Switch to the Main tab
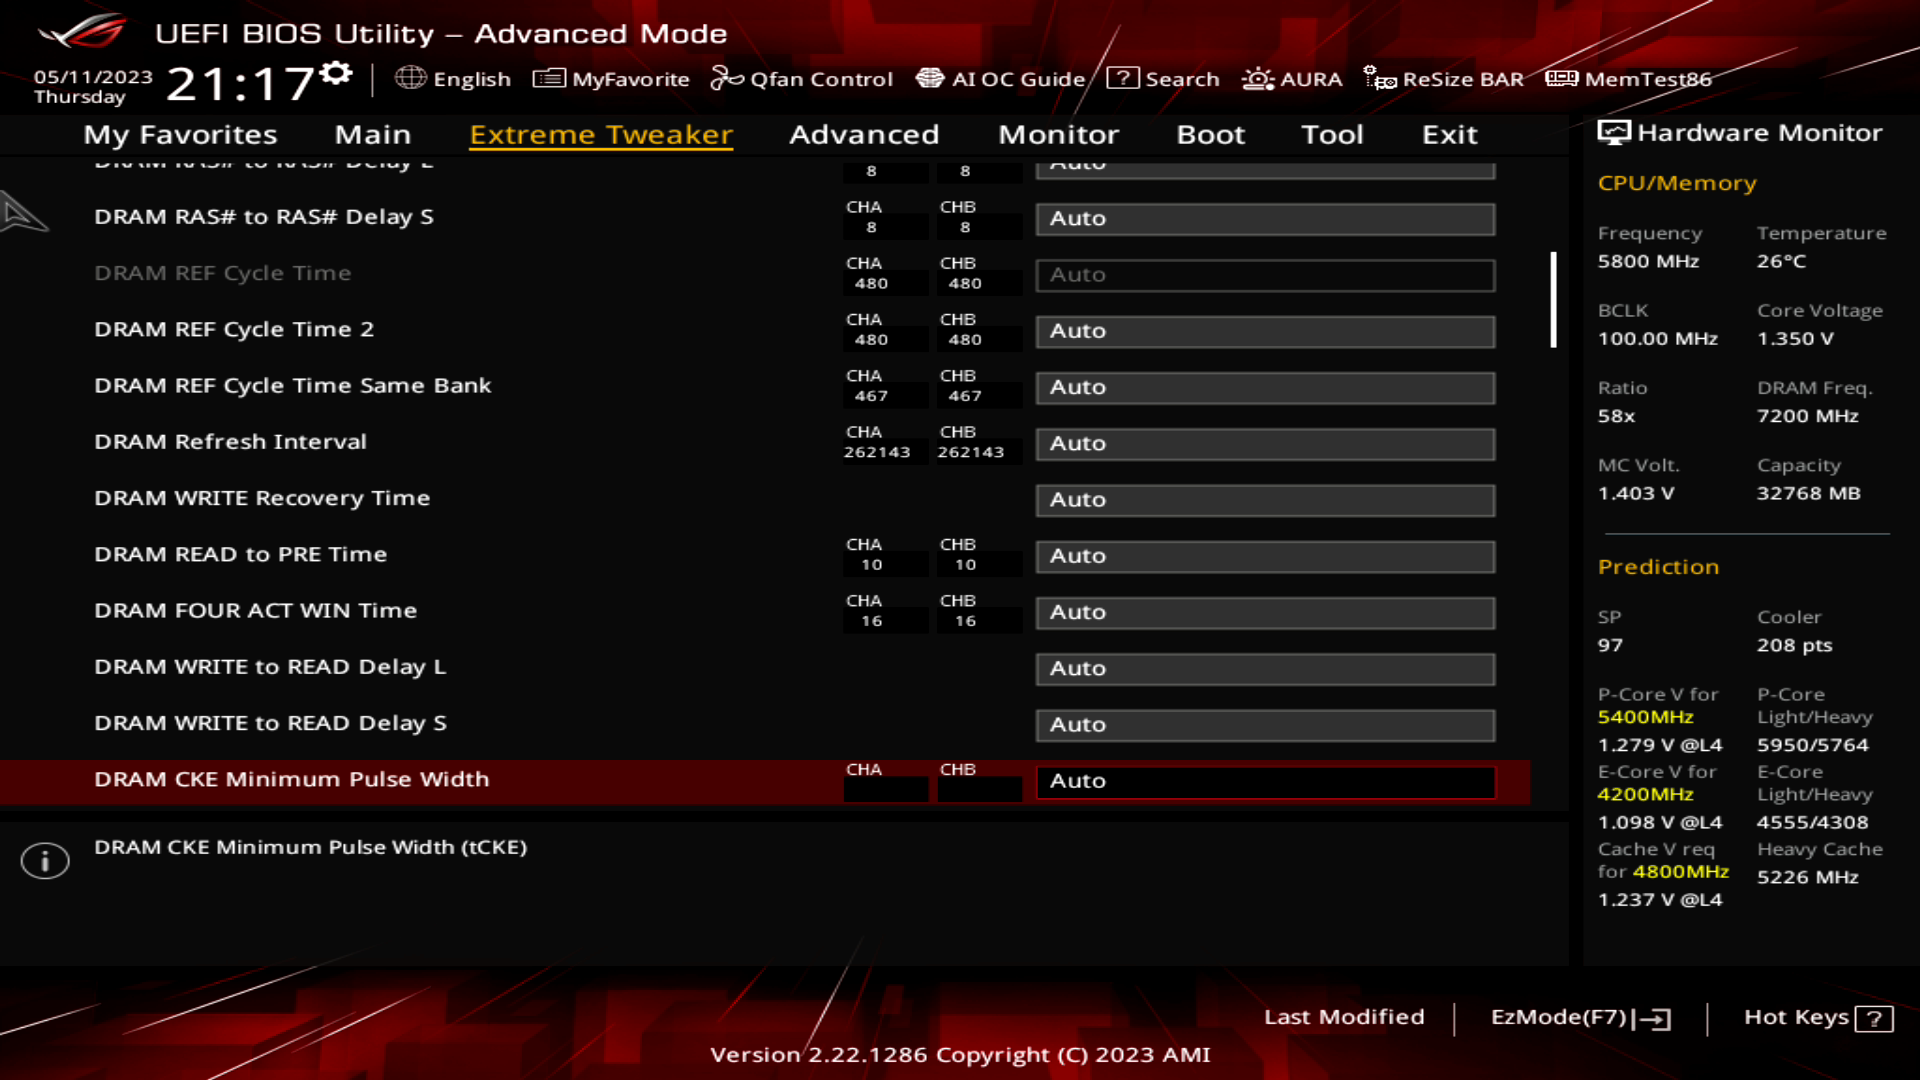Image resolution: width=1920 pixels, height=1080 pixels. tap(372, 134)
